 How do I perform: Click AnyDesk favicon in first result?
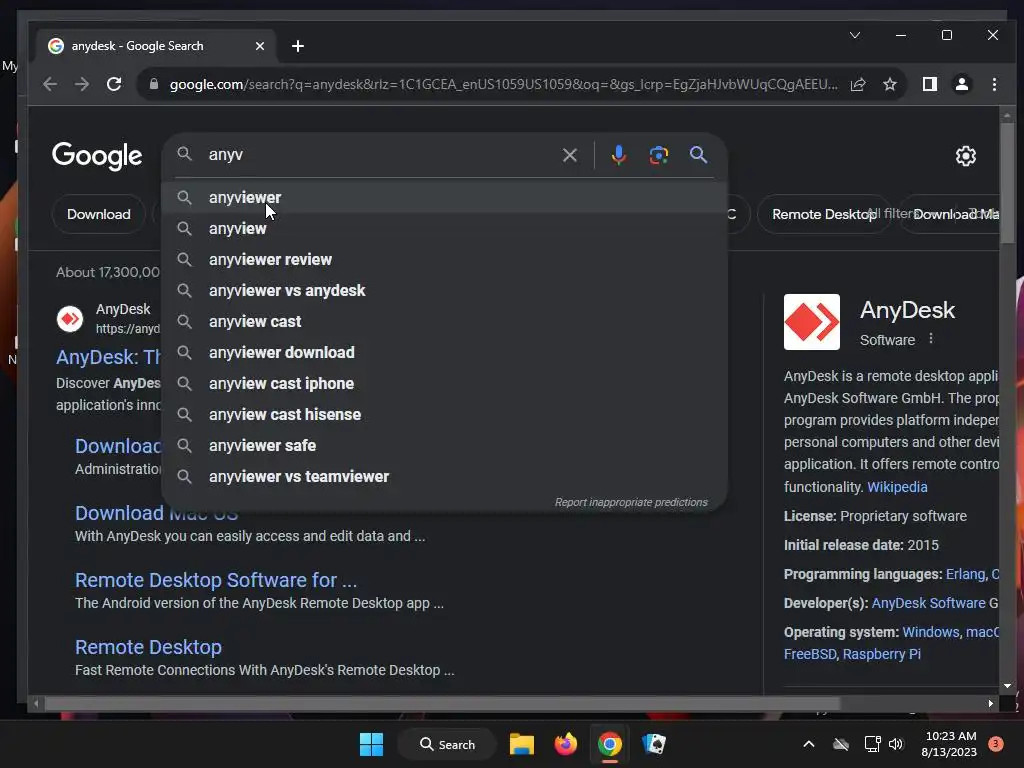point(70,319)
